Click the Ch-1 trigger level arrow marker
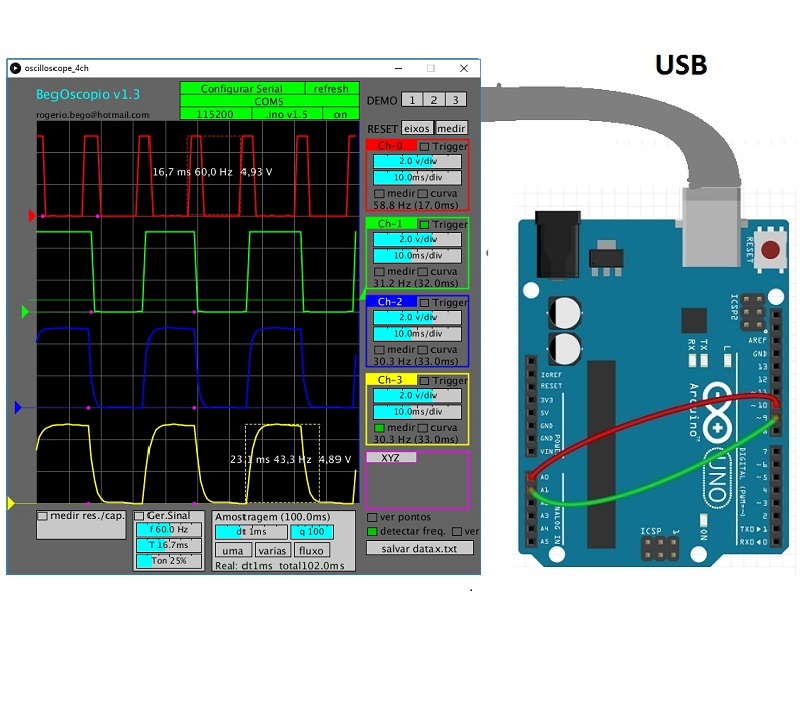This screenshot has width=800, height=727. (x=363, y=295)
